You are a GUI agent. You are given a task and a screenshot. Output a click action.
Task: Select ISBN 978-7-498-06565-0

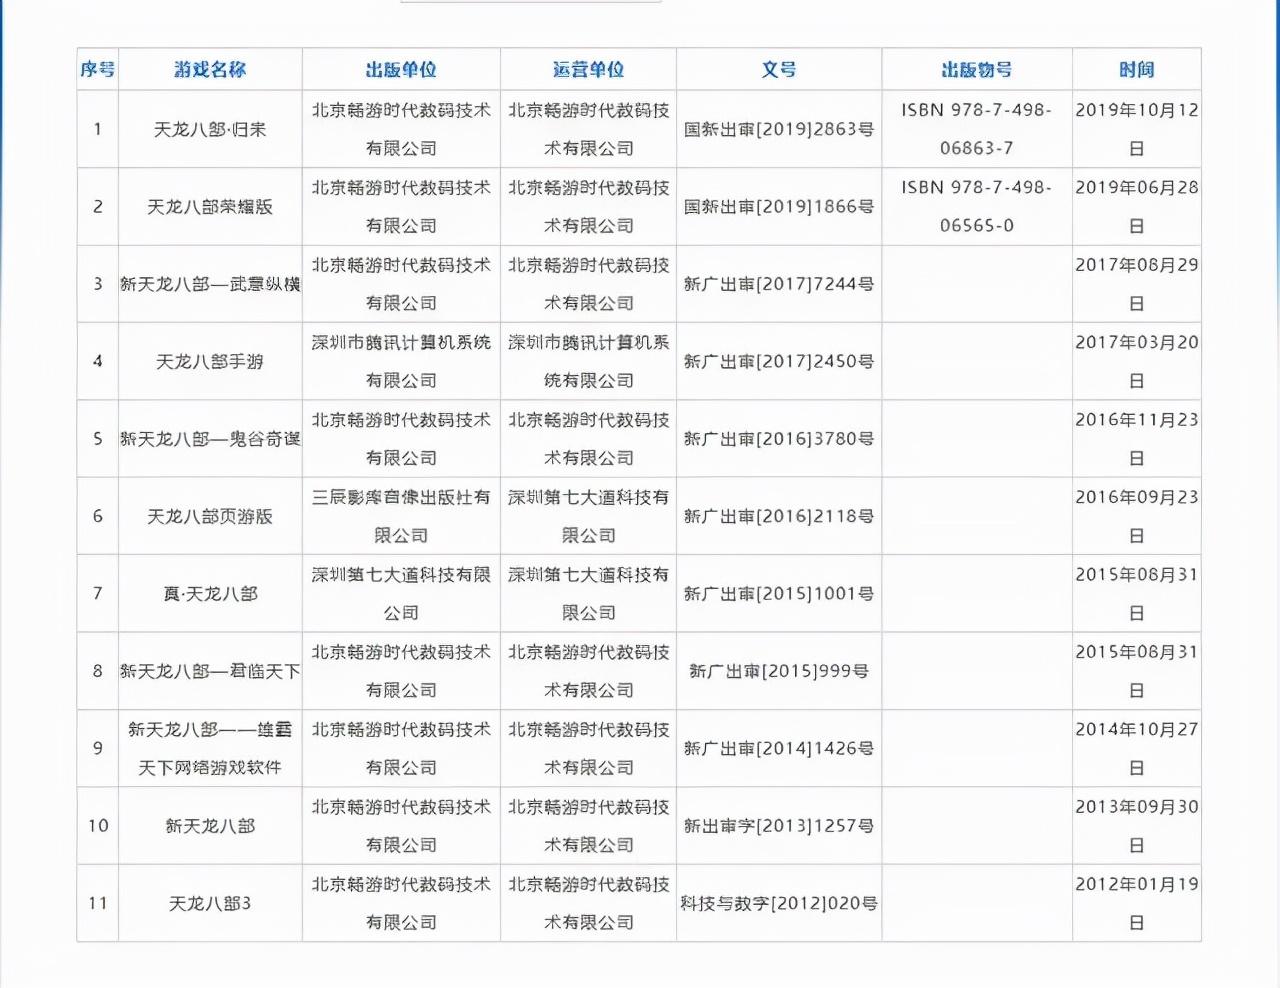[x=977, y=207]
